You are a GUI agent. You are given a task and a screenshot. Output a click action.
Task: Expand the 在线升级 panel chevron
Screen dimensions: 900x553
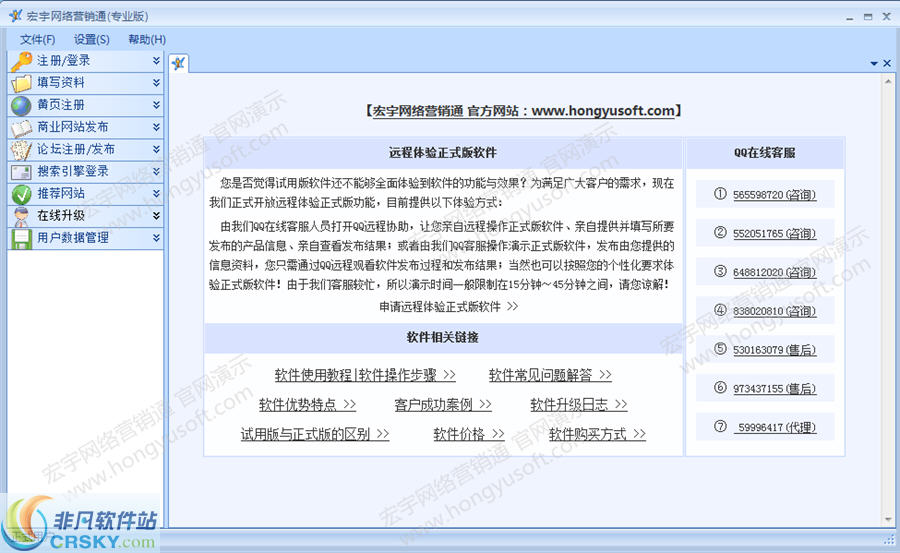[x=156, y=216]
